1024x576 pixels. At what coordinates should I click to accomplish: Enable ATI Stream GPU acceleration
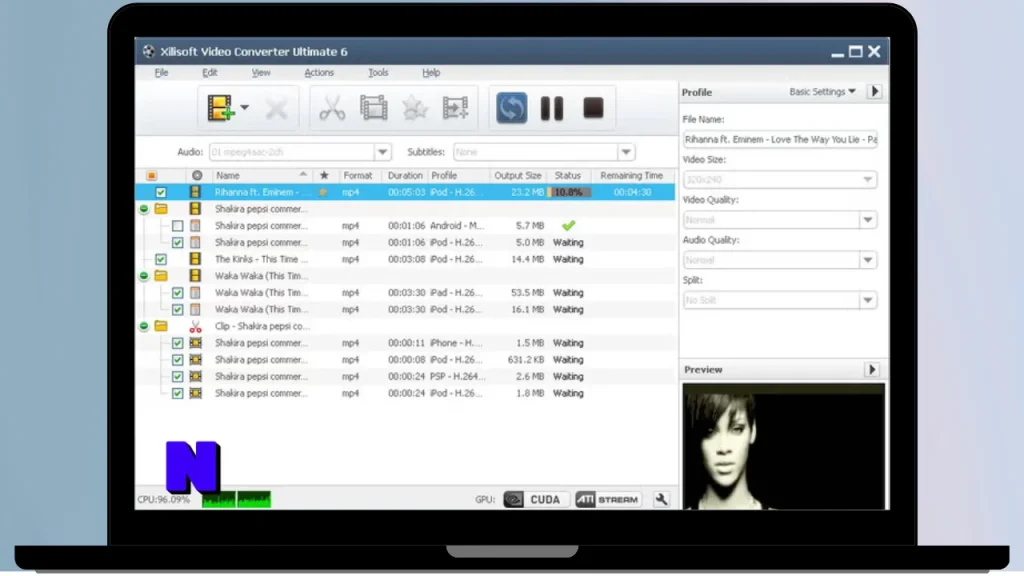(x=608, y=500)
